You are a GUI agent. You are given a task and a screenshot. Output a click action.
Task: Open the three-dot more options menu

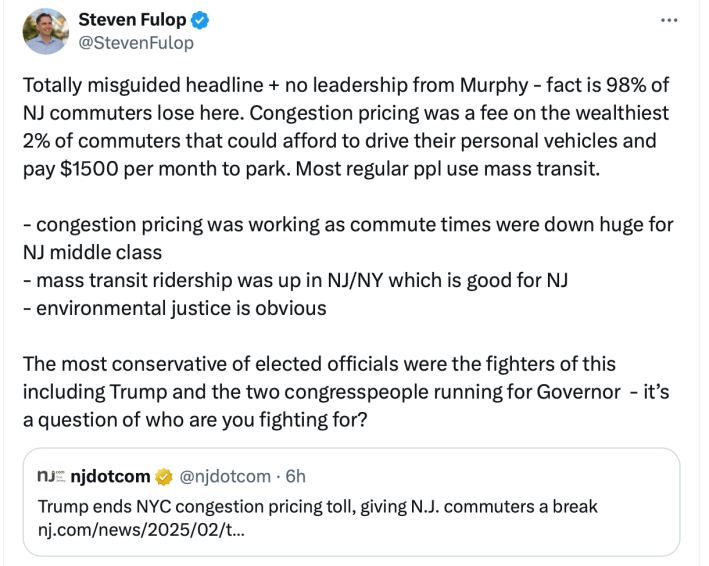tap(669, 21)
